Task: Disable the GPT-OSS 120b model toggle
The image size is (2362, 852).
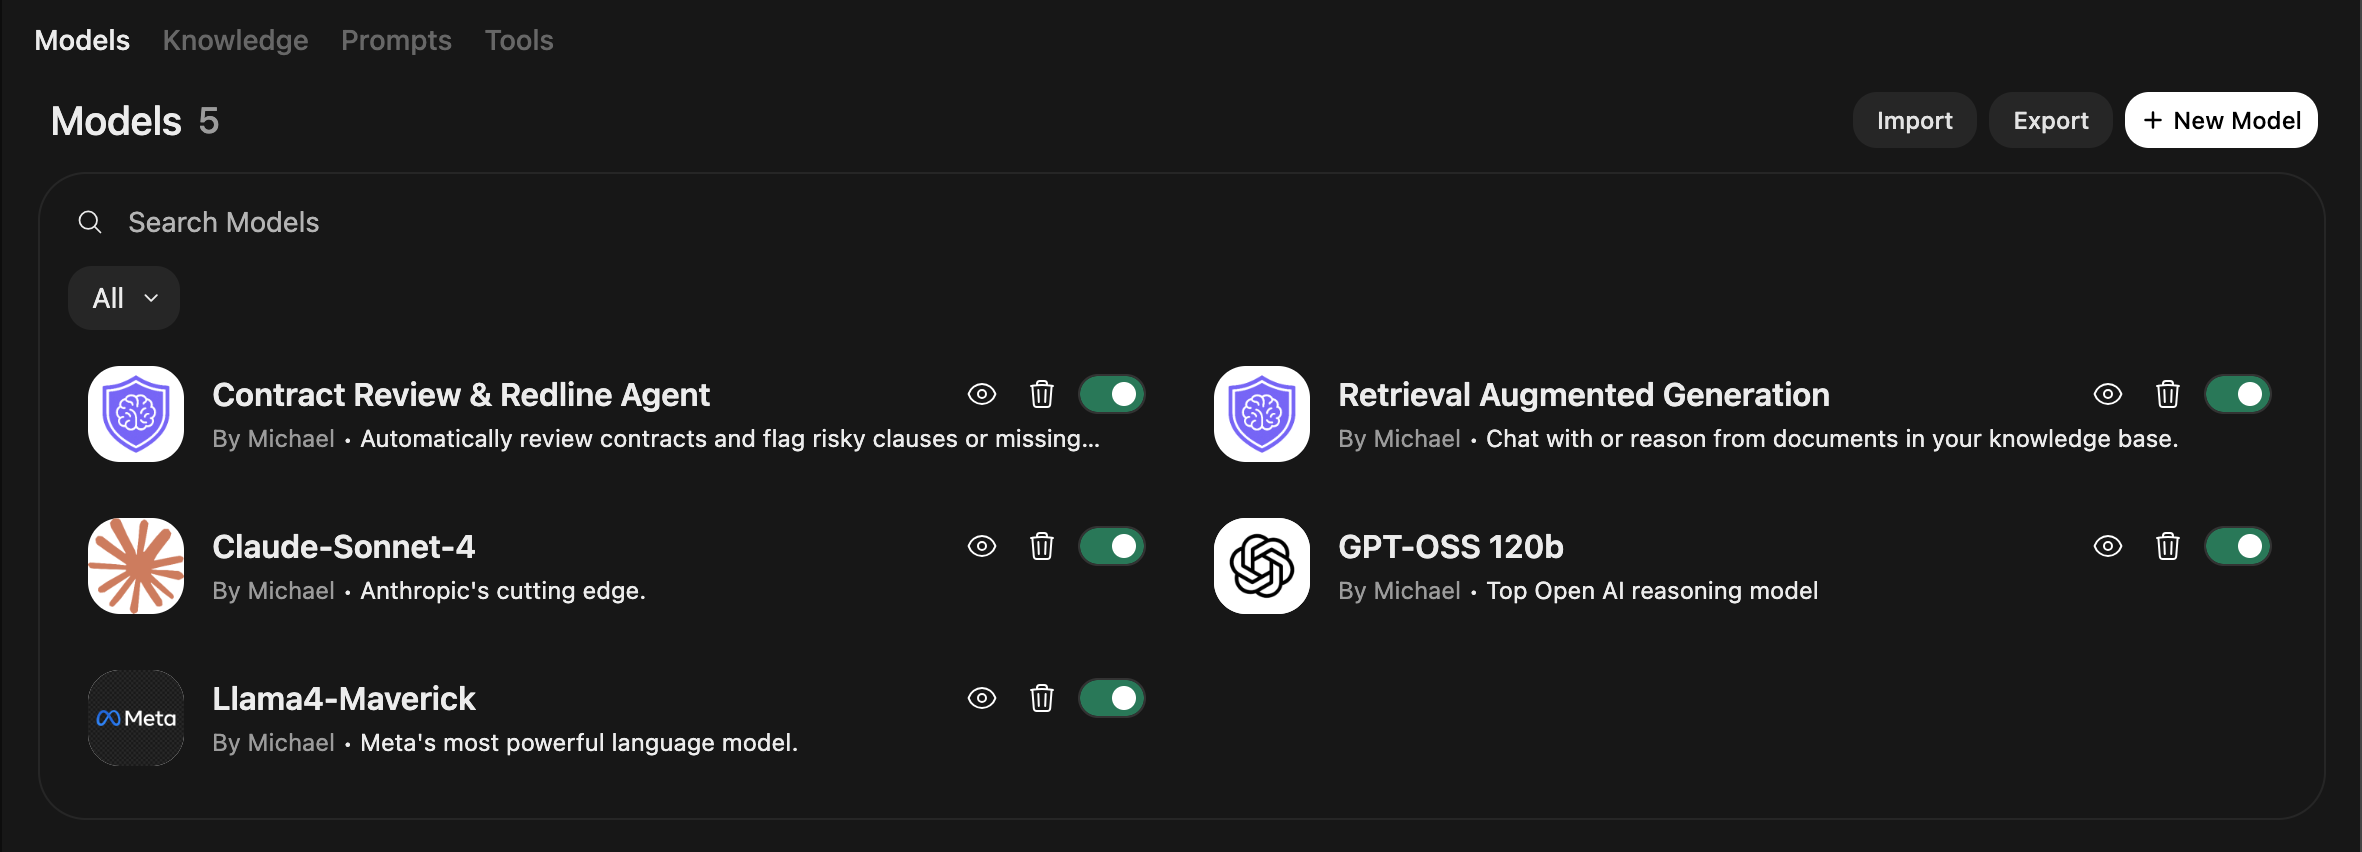Action: pyautogui.click(x=2238, y=547)
